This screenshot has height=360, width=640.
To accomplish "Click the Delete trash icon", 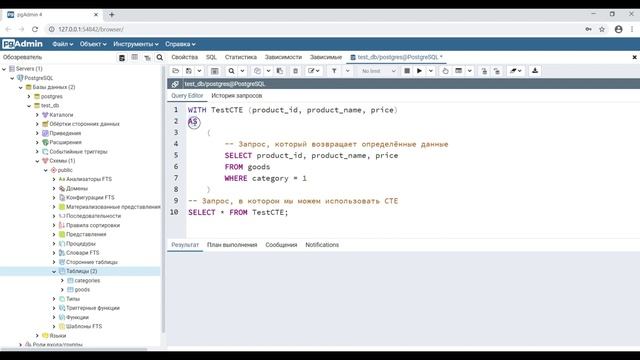I will pos(295,71).
